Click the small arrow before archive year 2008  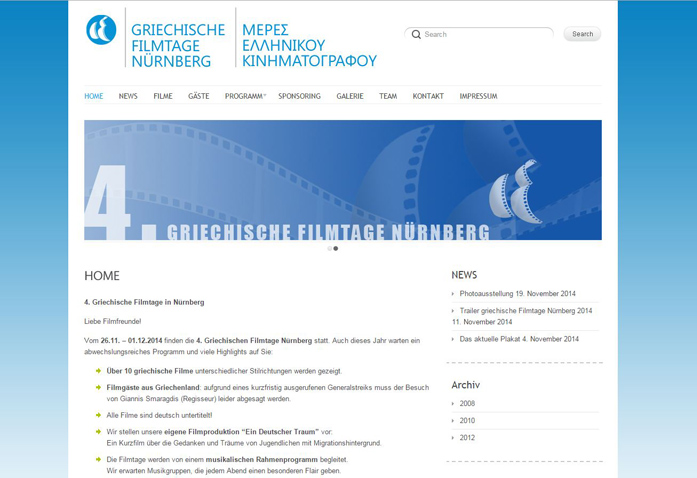(453, 403)
